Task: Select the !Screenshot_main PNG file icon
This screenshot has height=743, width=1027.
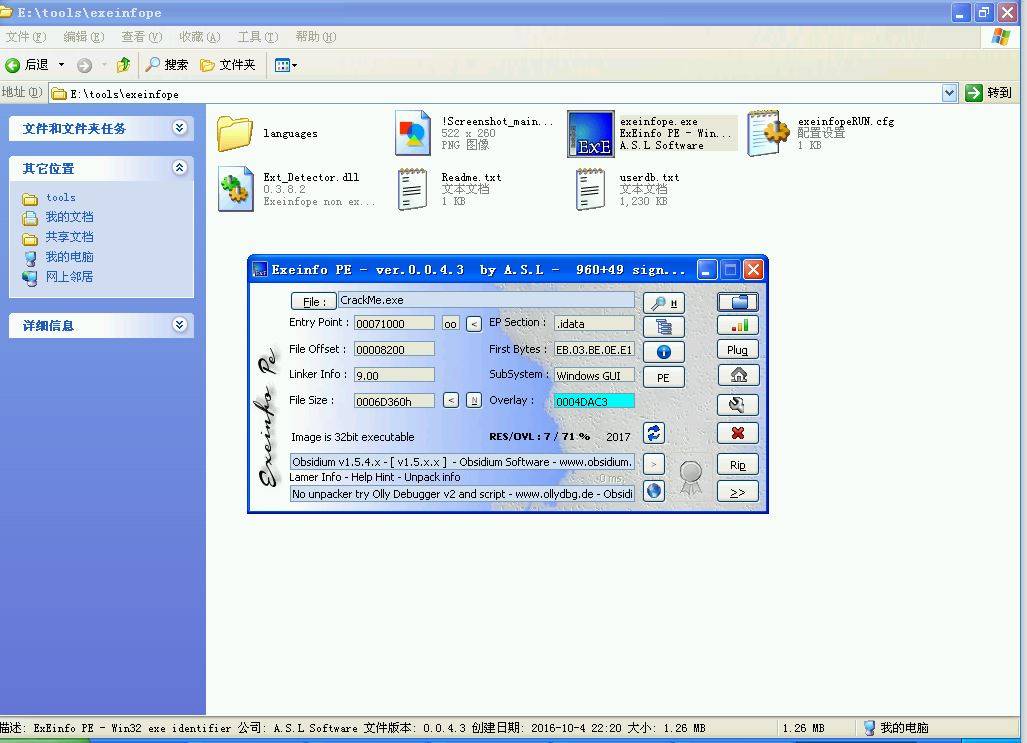Action: coord(413,133)
